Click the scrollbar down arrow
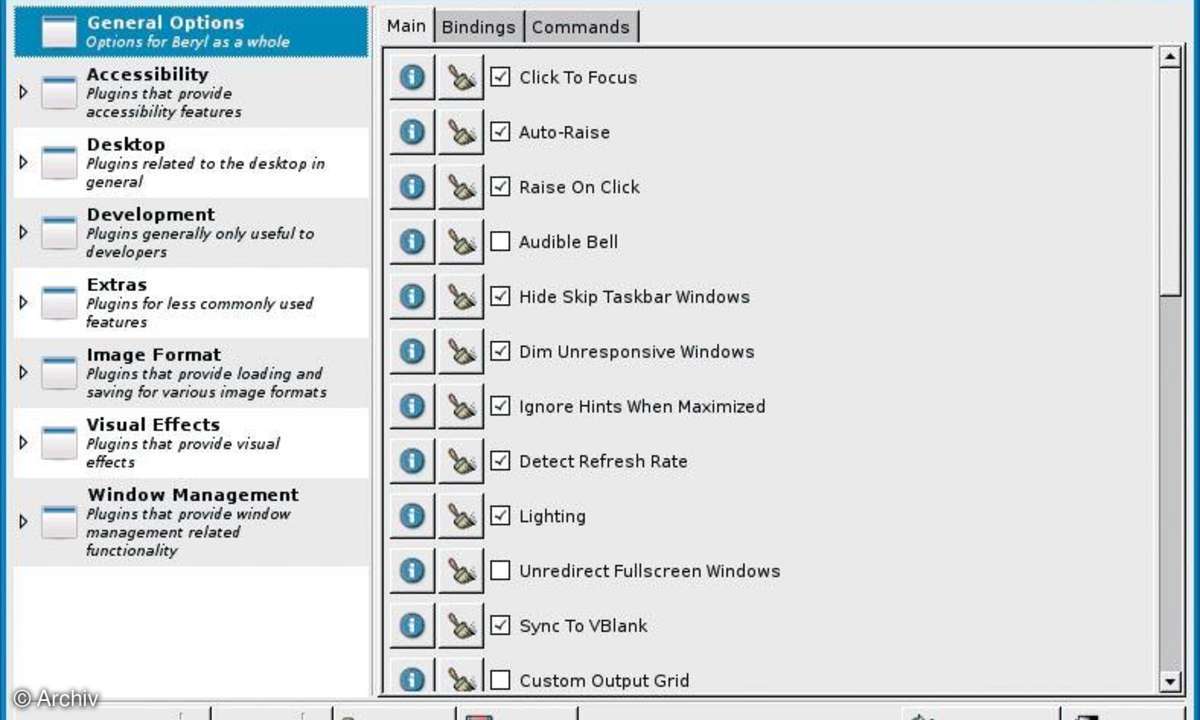This screenshot has height=720, width=1200. [1170, 682]
